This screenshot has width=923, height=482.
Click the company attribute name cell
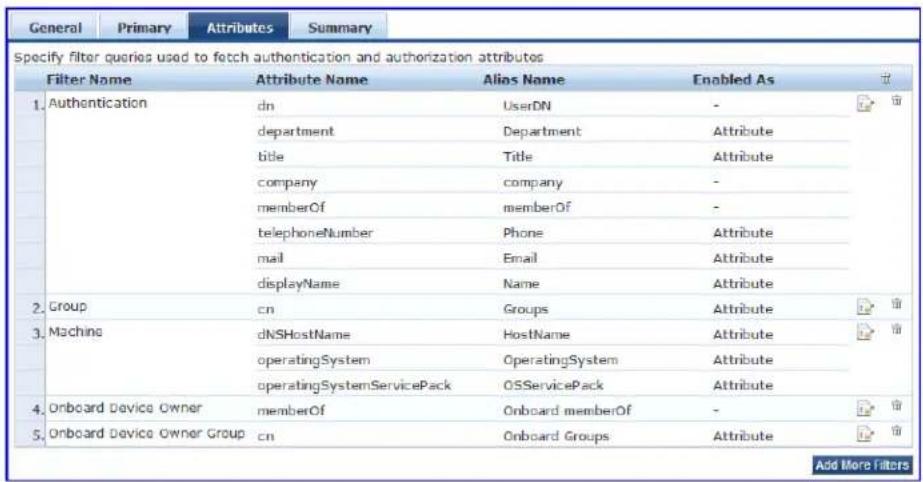287,182
